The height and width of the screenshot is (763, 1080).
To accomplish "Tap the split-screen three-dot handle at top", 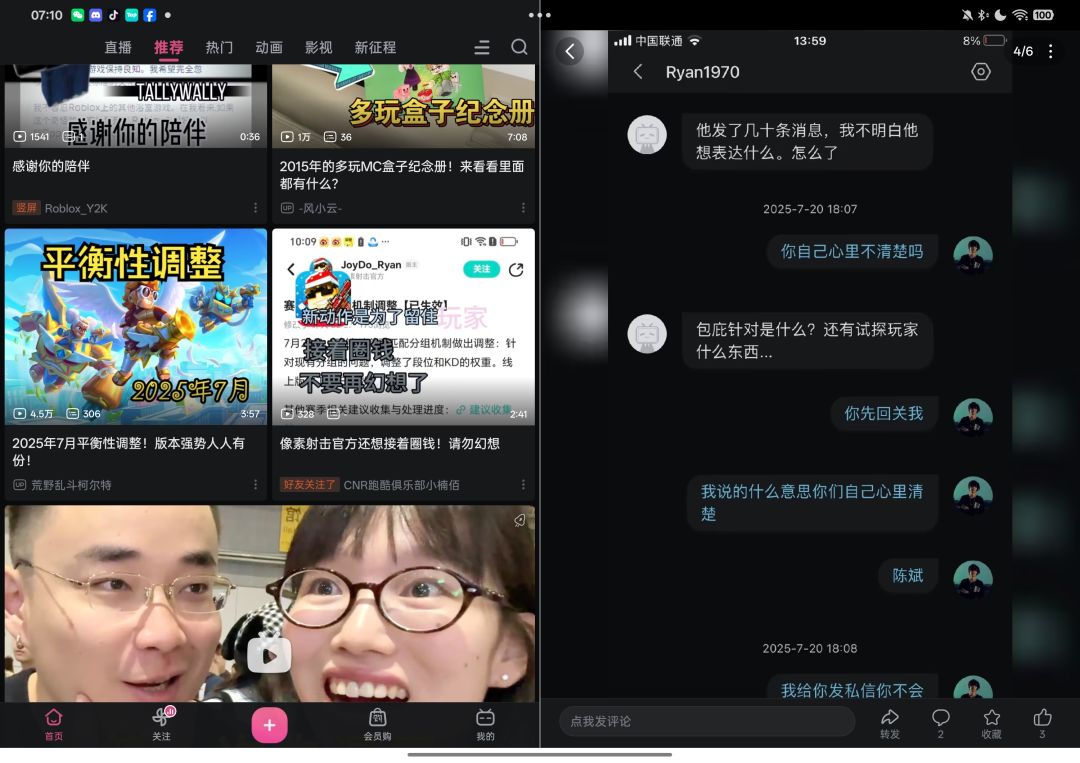I will coord(540,14).
